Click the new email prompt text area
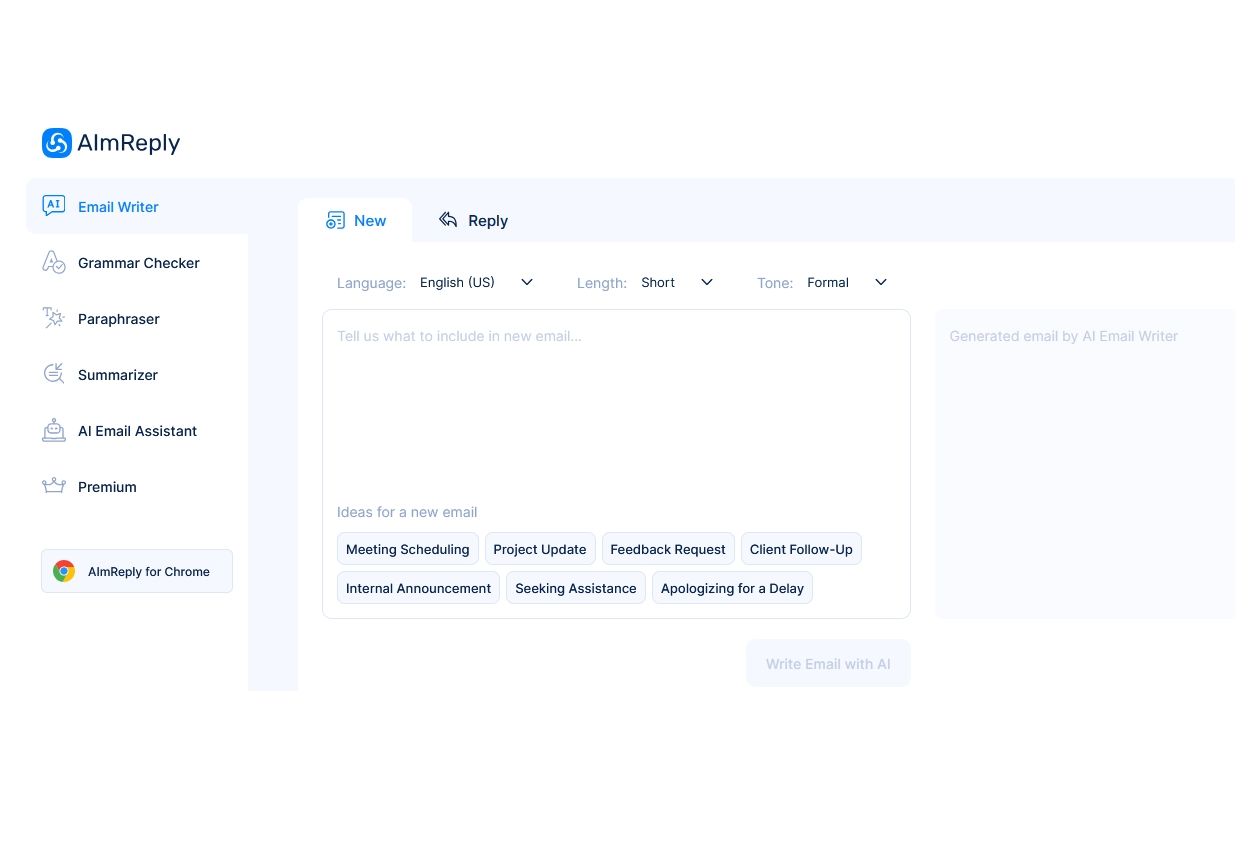This screenshot has width=1255, height=855. [x=615, y=410]
